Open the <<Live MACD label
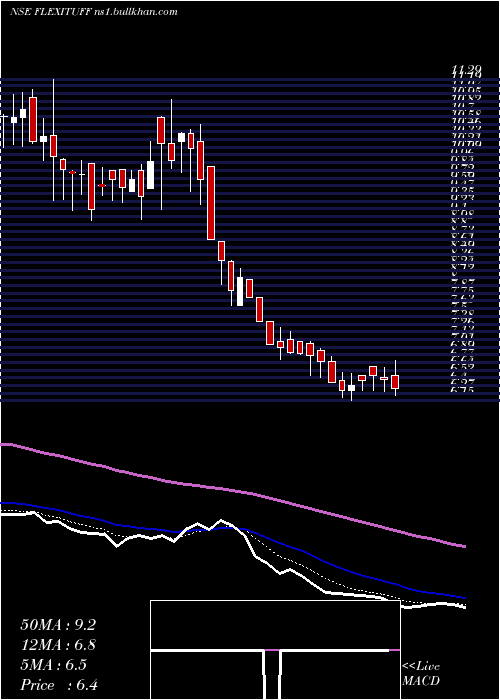The width and height of the screenshot is (500, 700). (421, 674)
